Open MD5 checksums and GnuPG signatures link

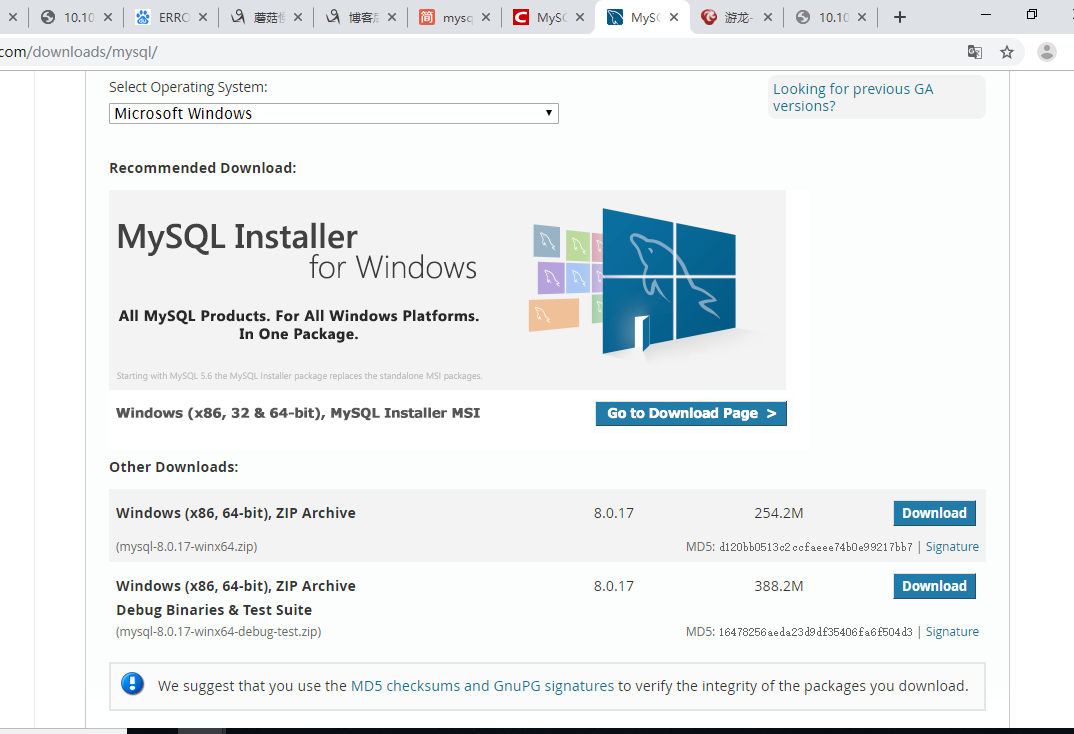pyautogui.click(x=482, y=686)
